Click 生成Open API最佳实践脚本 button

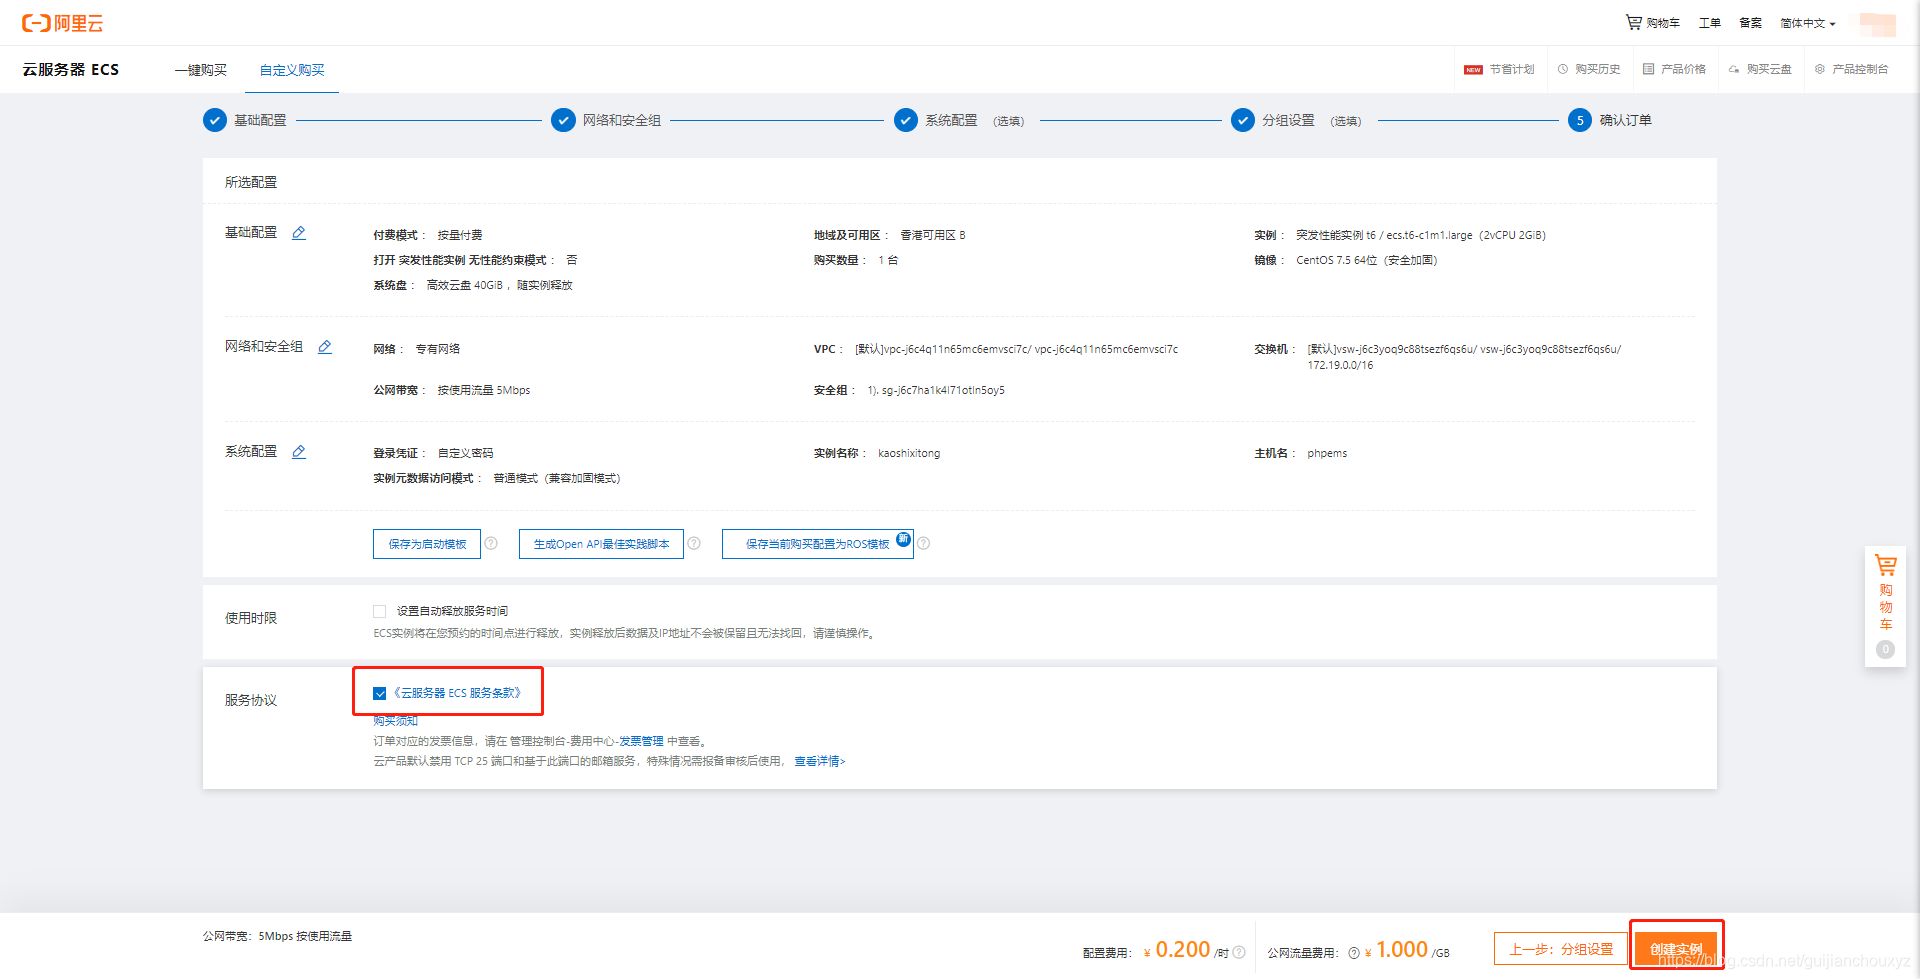pos(601,544)
